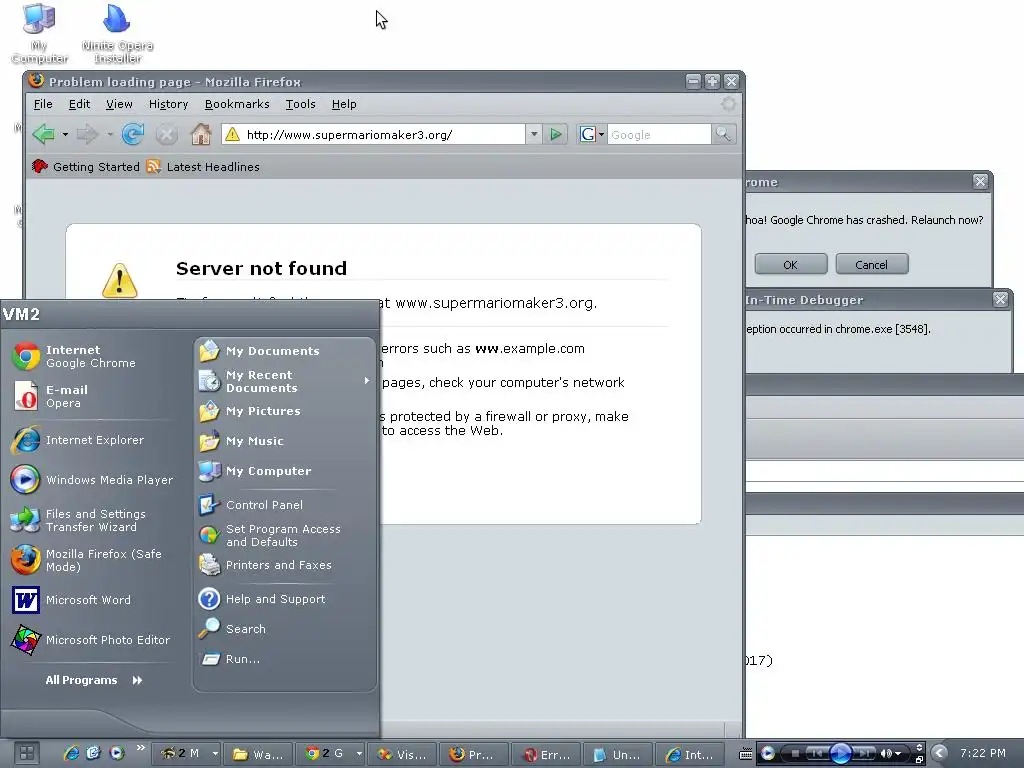The width and height of the screenshot is (1024, 768).
Task: Open Firefox History menu
Action: coord(168,104)
